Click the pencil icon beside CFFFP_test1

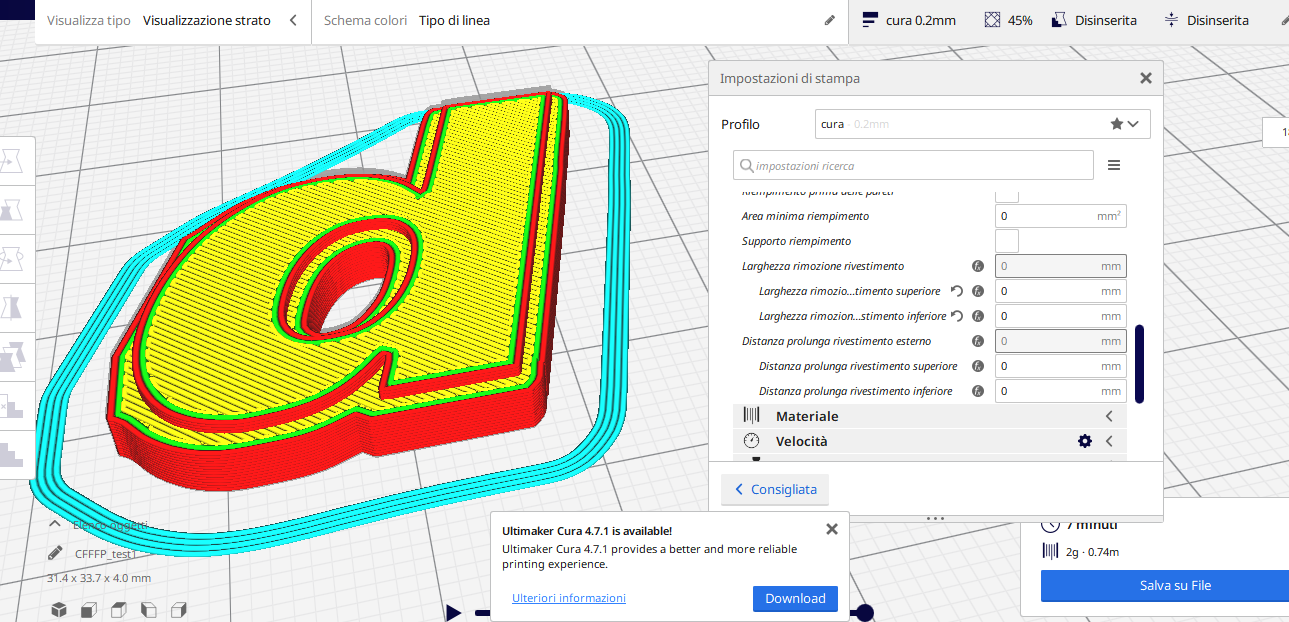coord(55,553)
